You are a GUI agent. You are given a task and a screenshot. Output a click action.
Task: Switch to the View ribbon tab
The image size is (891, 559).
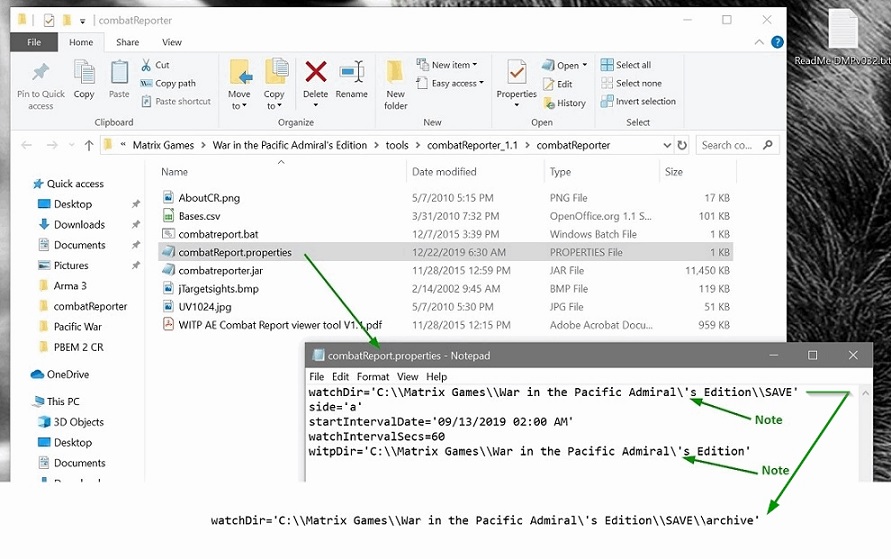click(172, 42)
